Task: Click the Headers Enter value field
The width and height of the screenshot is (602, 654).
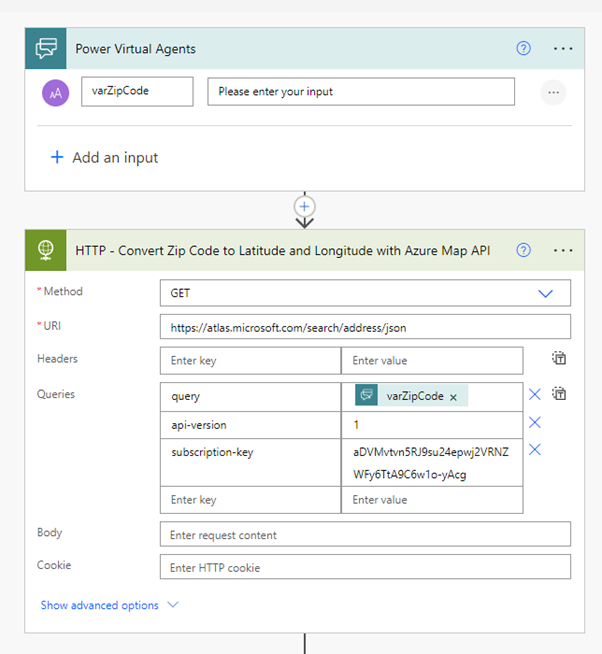Action: pyautogui.click(x=432, y=360)
